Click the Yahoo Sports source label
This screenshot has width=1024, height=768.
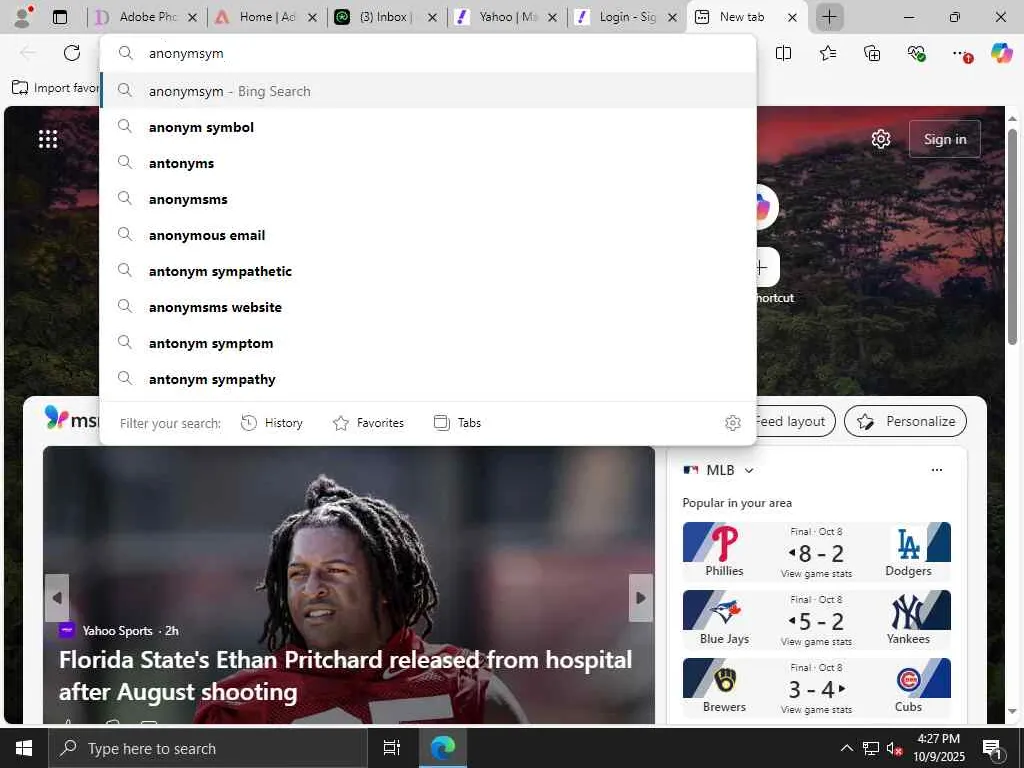click(118, 631)
